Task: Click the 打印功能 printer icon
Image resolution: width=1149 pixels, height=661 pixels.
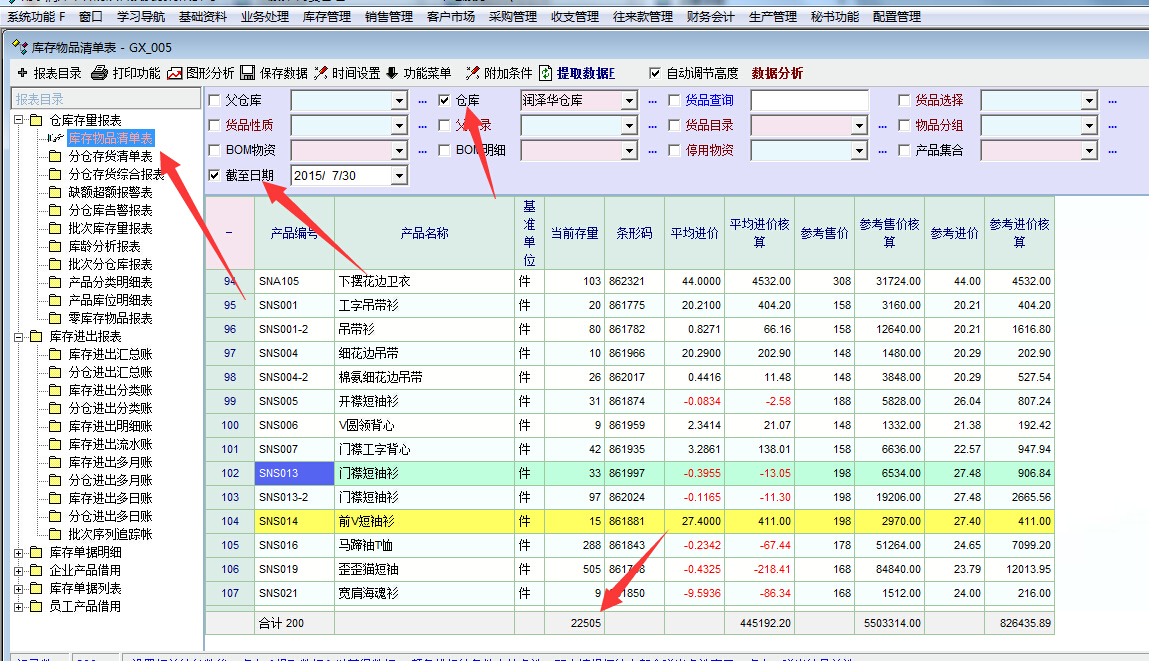Action: pos(99,73)
